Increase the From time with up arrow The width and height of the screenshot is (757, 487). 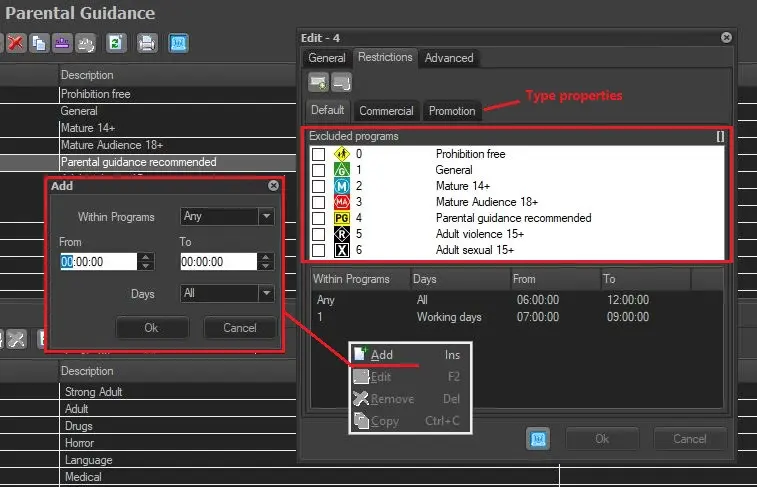[146, 256]
